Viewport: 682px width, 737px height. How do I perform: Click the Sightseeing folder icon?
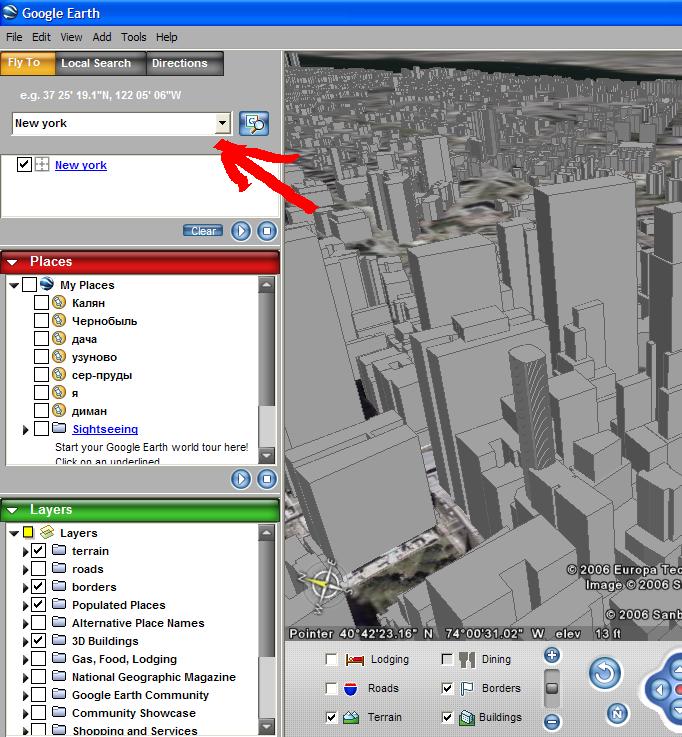pyautogui.click(x=59, y=428)
